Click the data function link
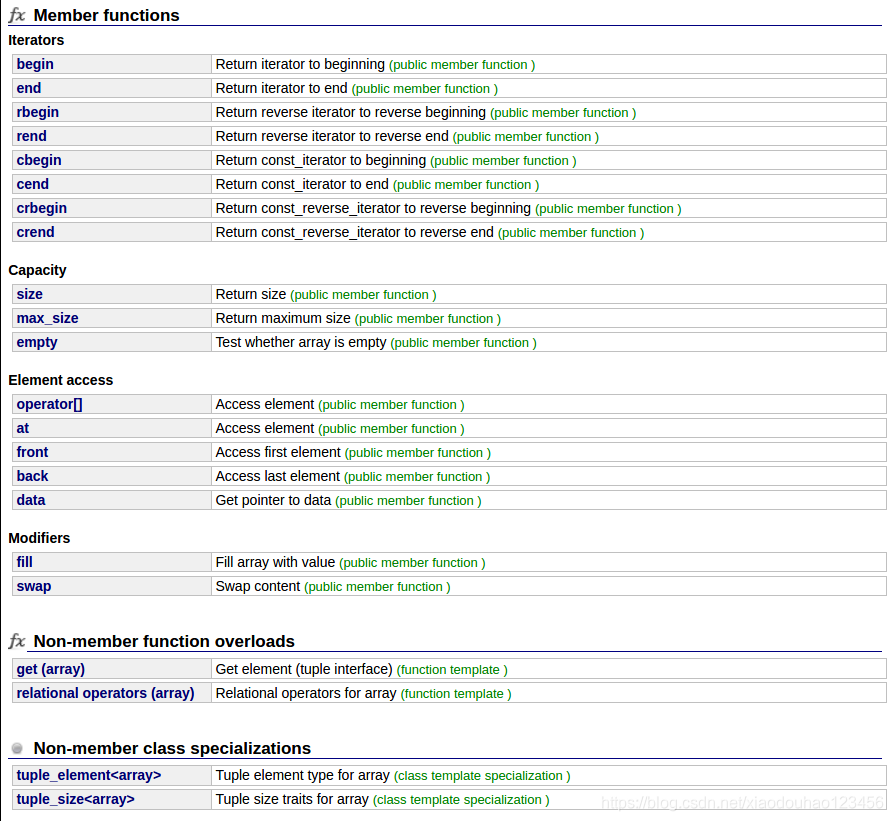The width and height of the screenshot is (893, 821). (x=31, y=499)
